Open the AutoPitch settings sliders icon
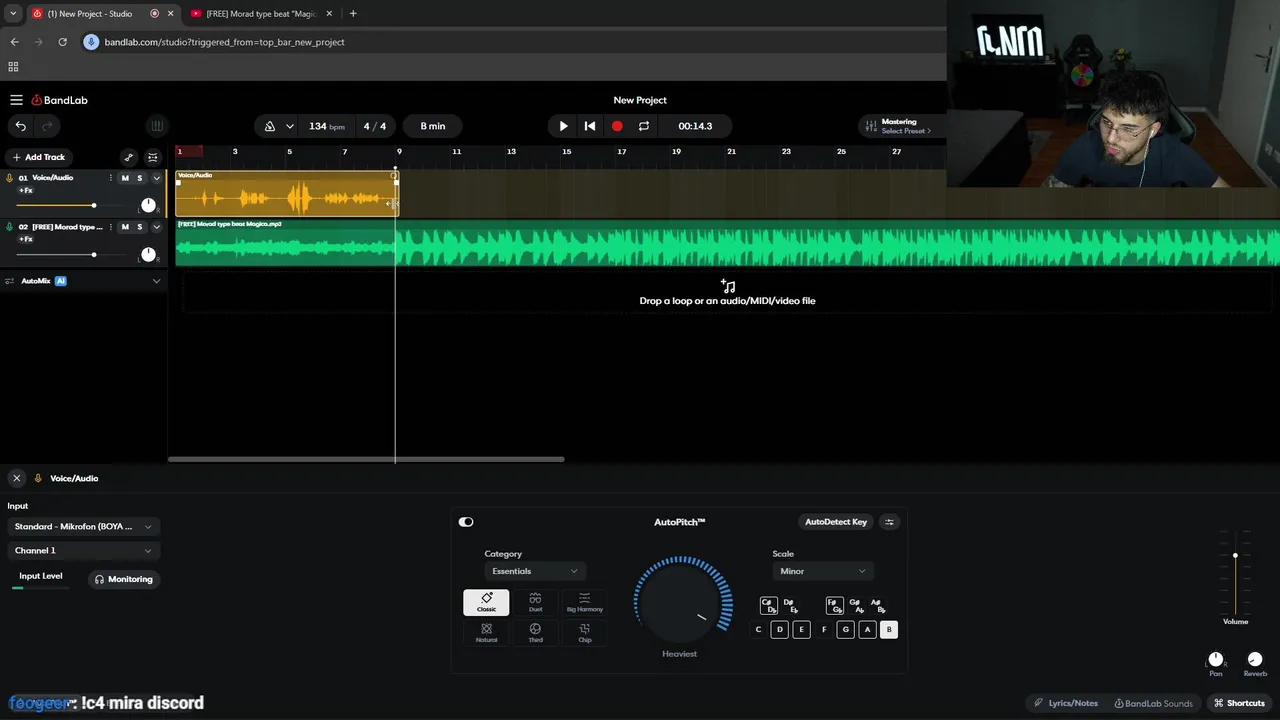 click(889, 522)
